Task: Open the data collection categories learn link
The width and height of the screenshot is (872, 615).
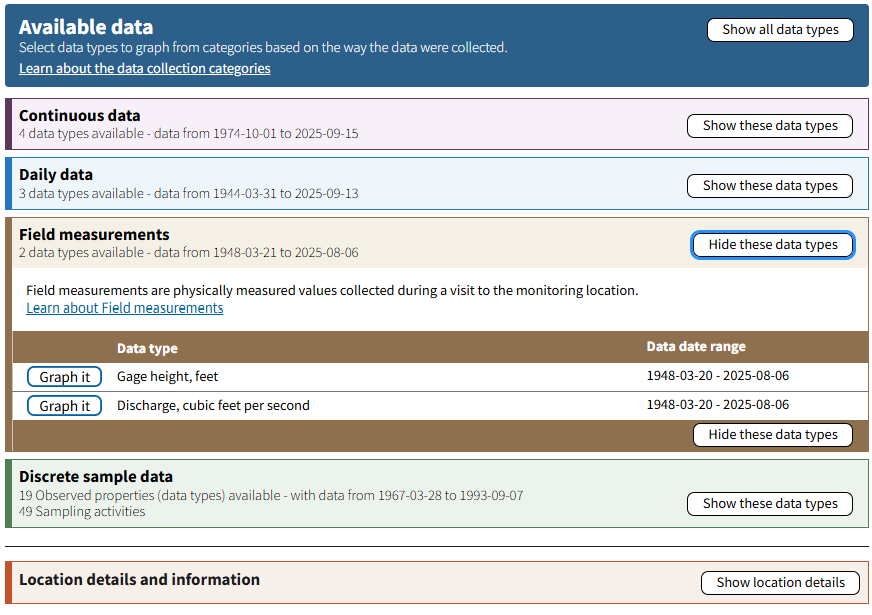Action: tap(144, 68)
